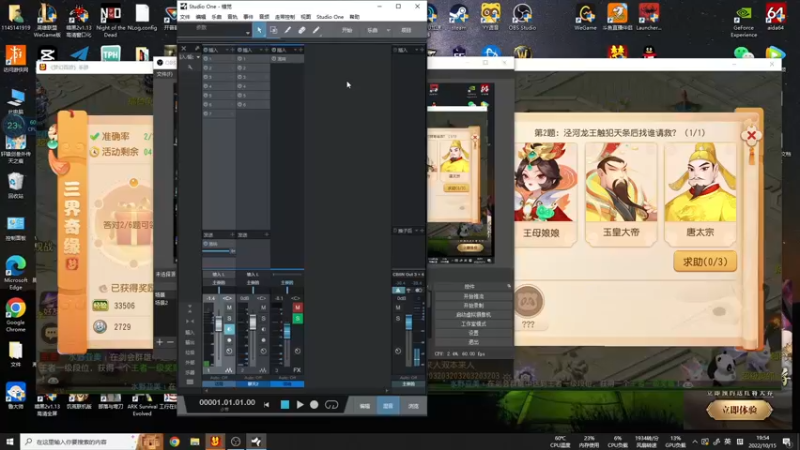The image size is (800, 450).
Task: Add insert with plus on first channel
Action: point(233,50)
